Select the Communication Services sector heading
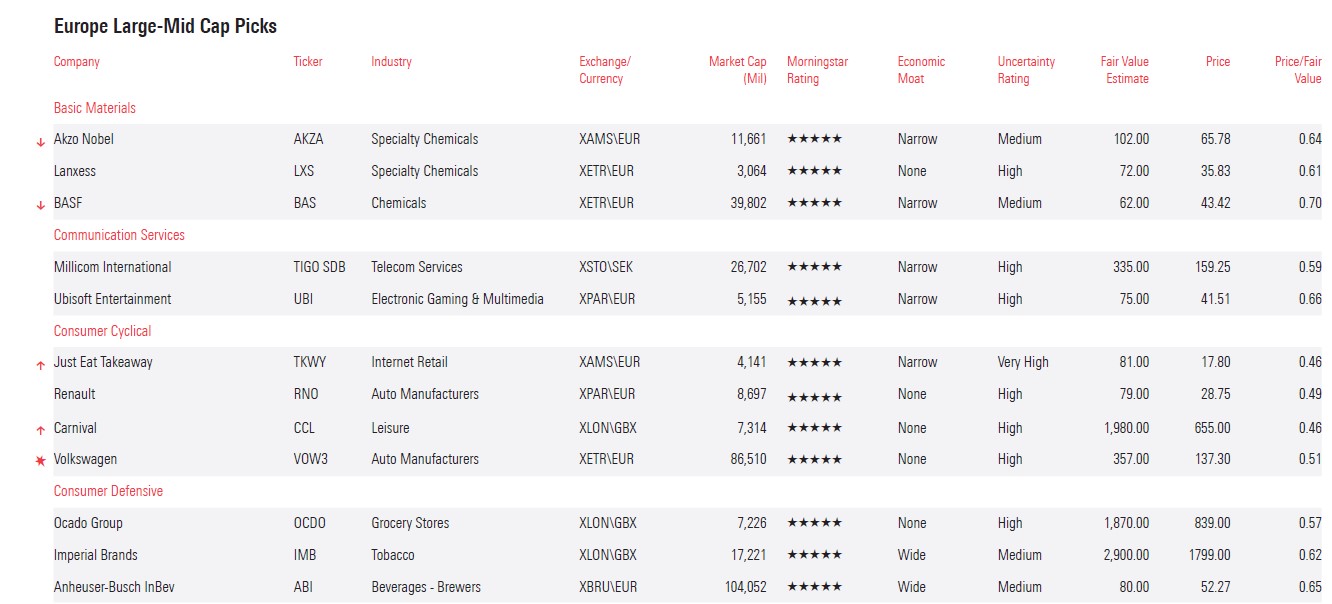 (119, 235)
